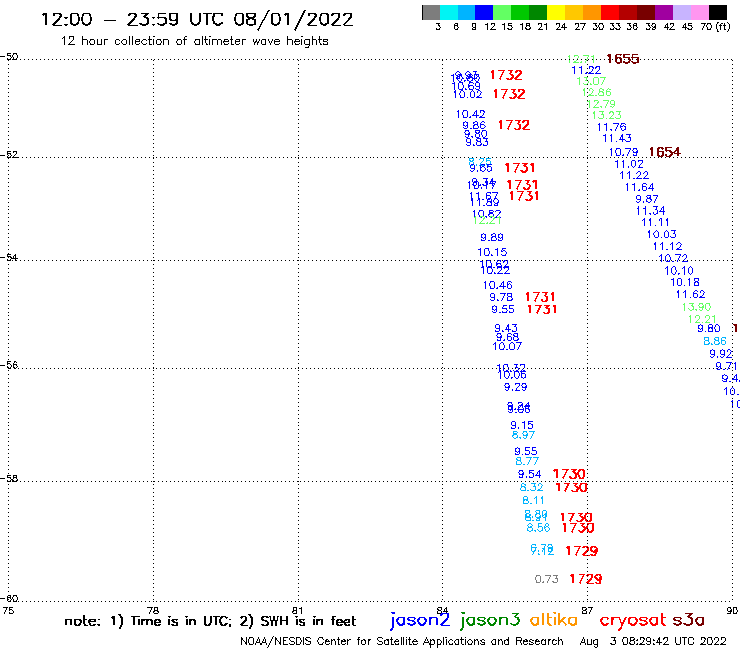Click wave height value '10.10'

[x=679, y=270]
